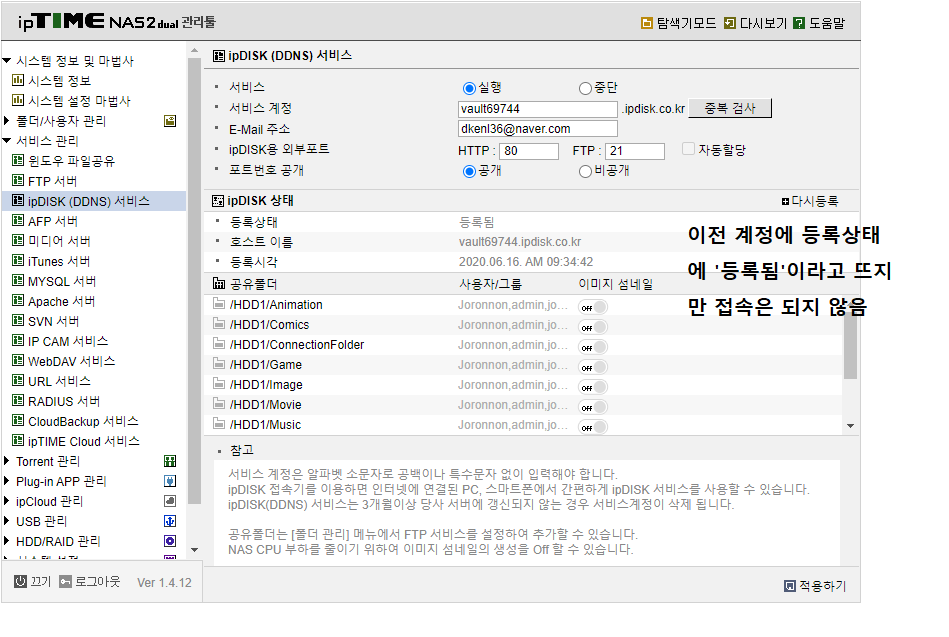Viewport: 949px width, 637px height.
Task: Expand Torrent 관리 section arrow
Action: [x=7, y=461]
